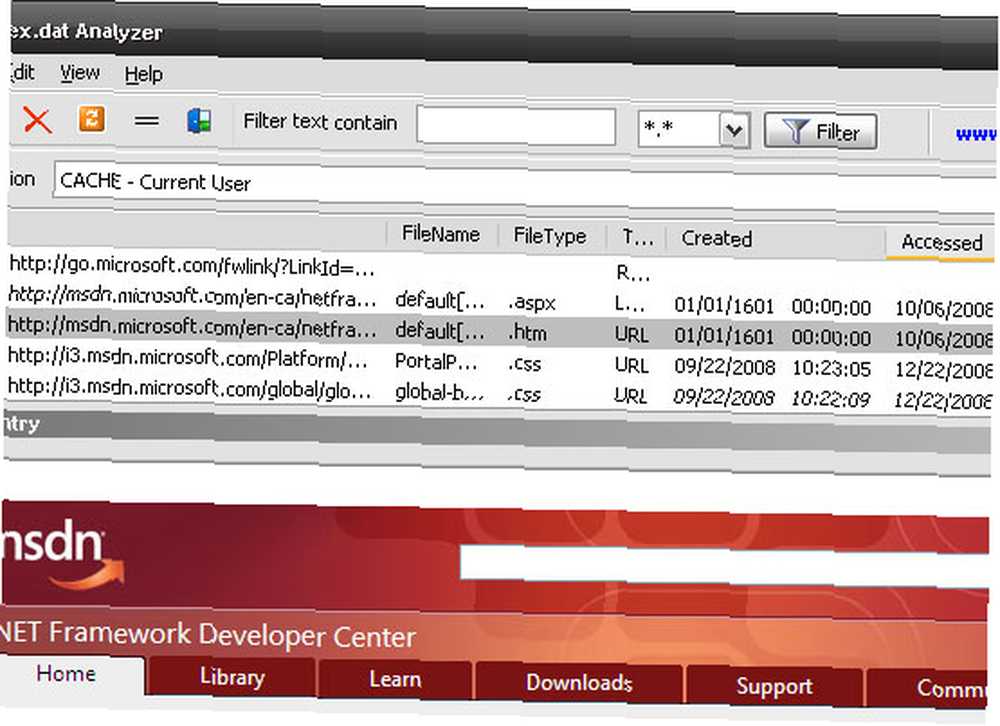Open the View menu
Viewport: 1000px width, 726px height.
point(80,73)
